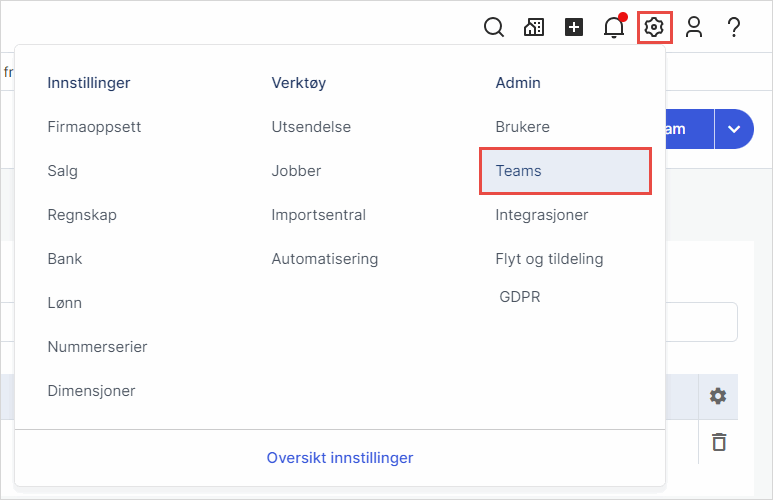The height and width of the screenshot is (500, 773).
Task: Click the Oversikt innstillinger link
Action: point(339,458)
